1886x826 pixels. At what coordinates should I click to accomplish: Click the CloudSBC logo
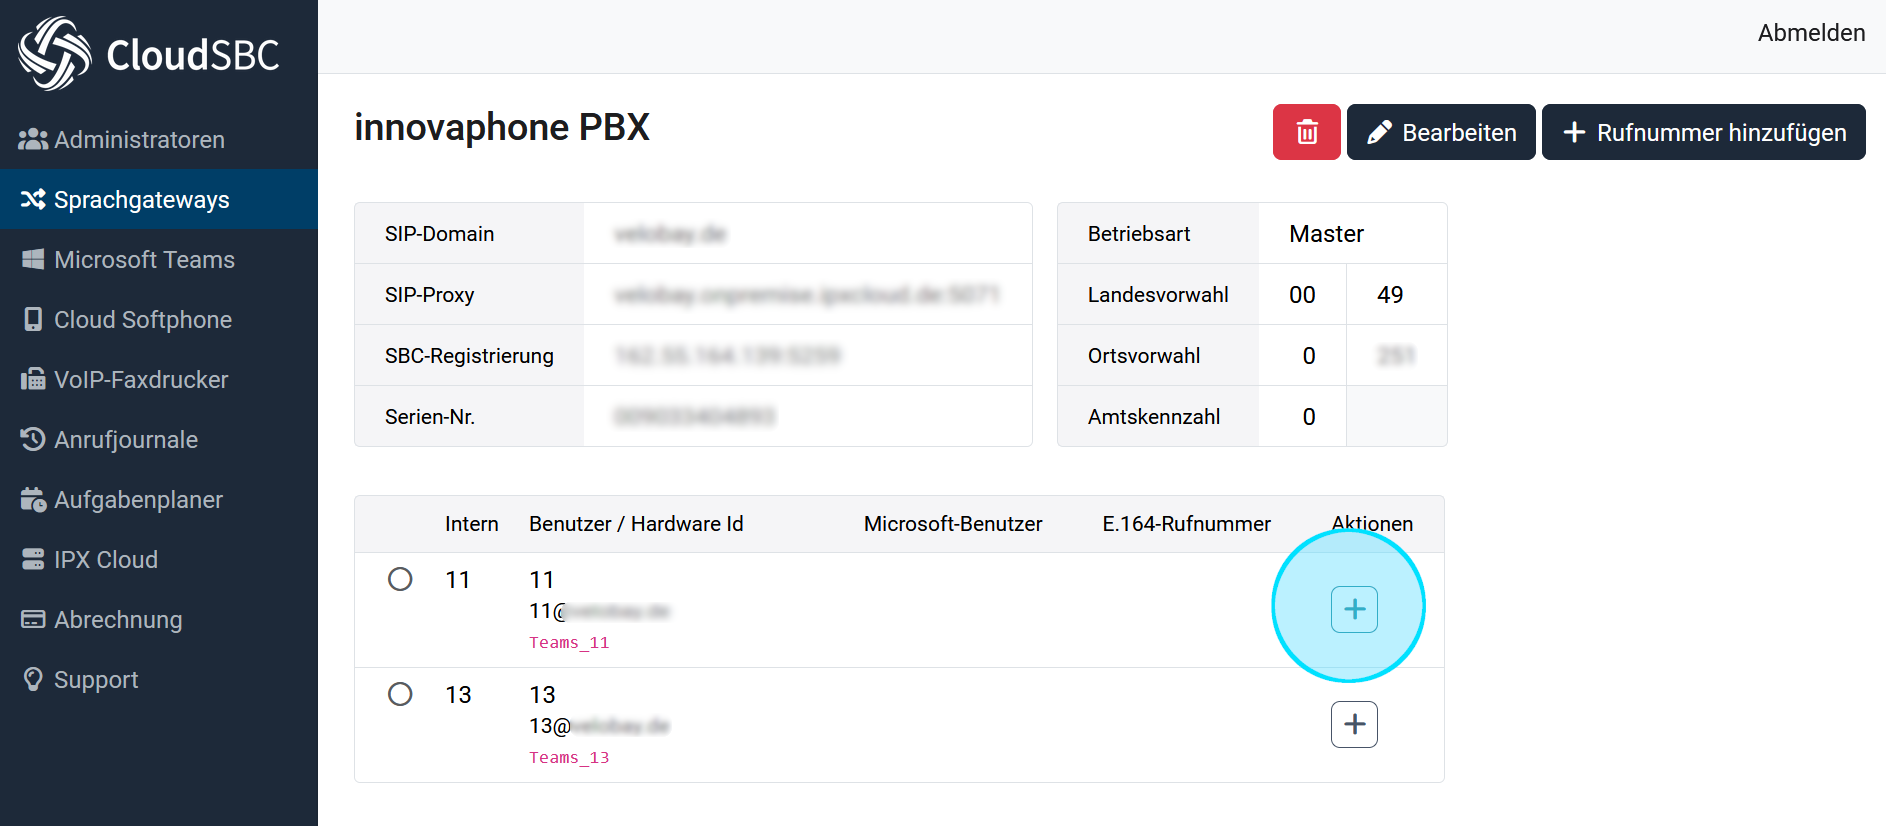click(149, 54)
